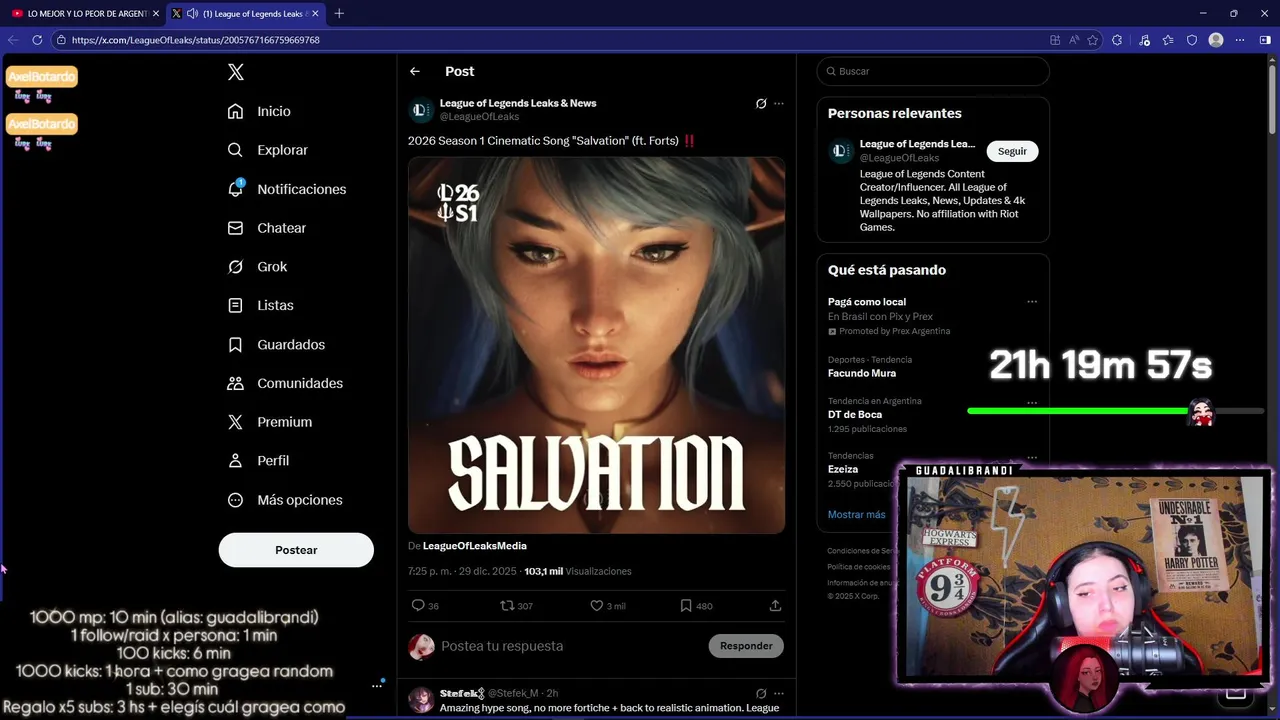Click the X logo in the sidebar

click(x=236, y=72)
